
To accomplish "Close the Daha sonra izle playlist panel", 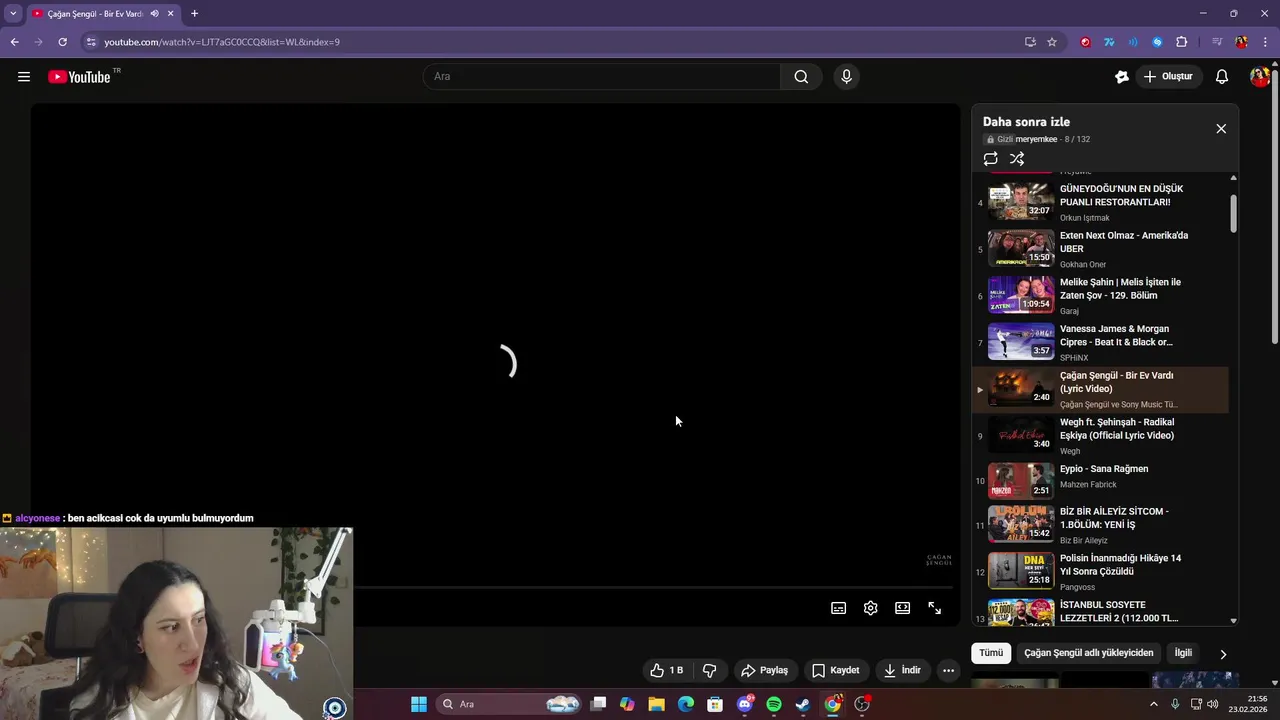I will pos(1221,129).
